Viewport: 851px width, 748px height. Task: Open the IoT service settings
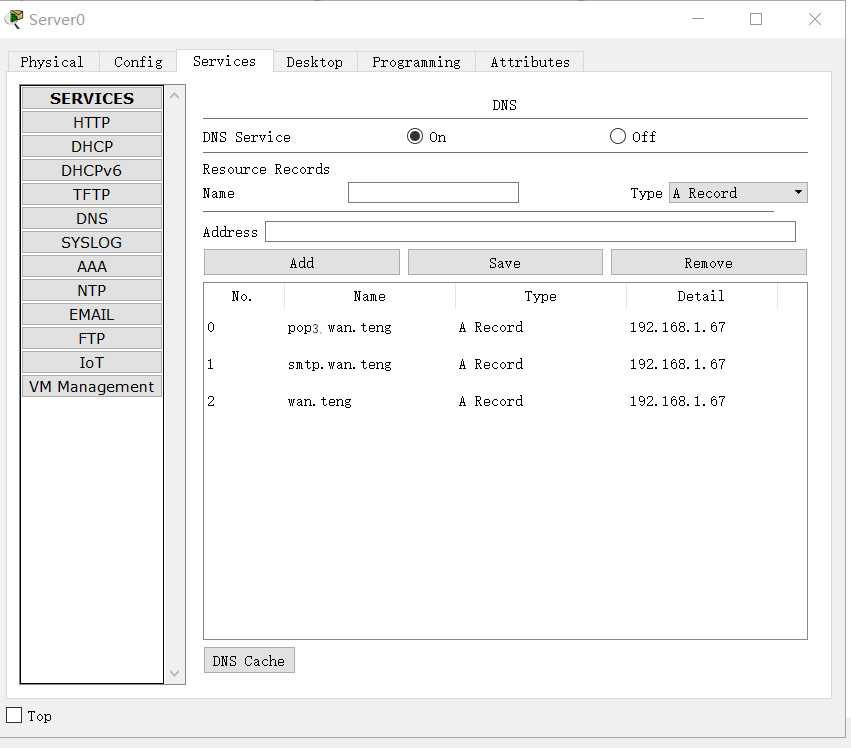click(92, 363)
